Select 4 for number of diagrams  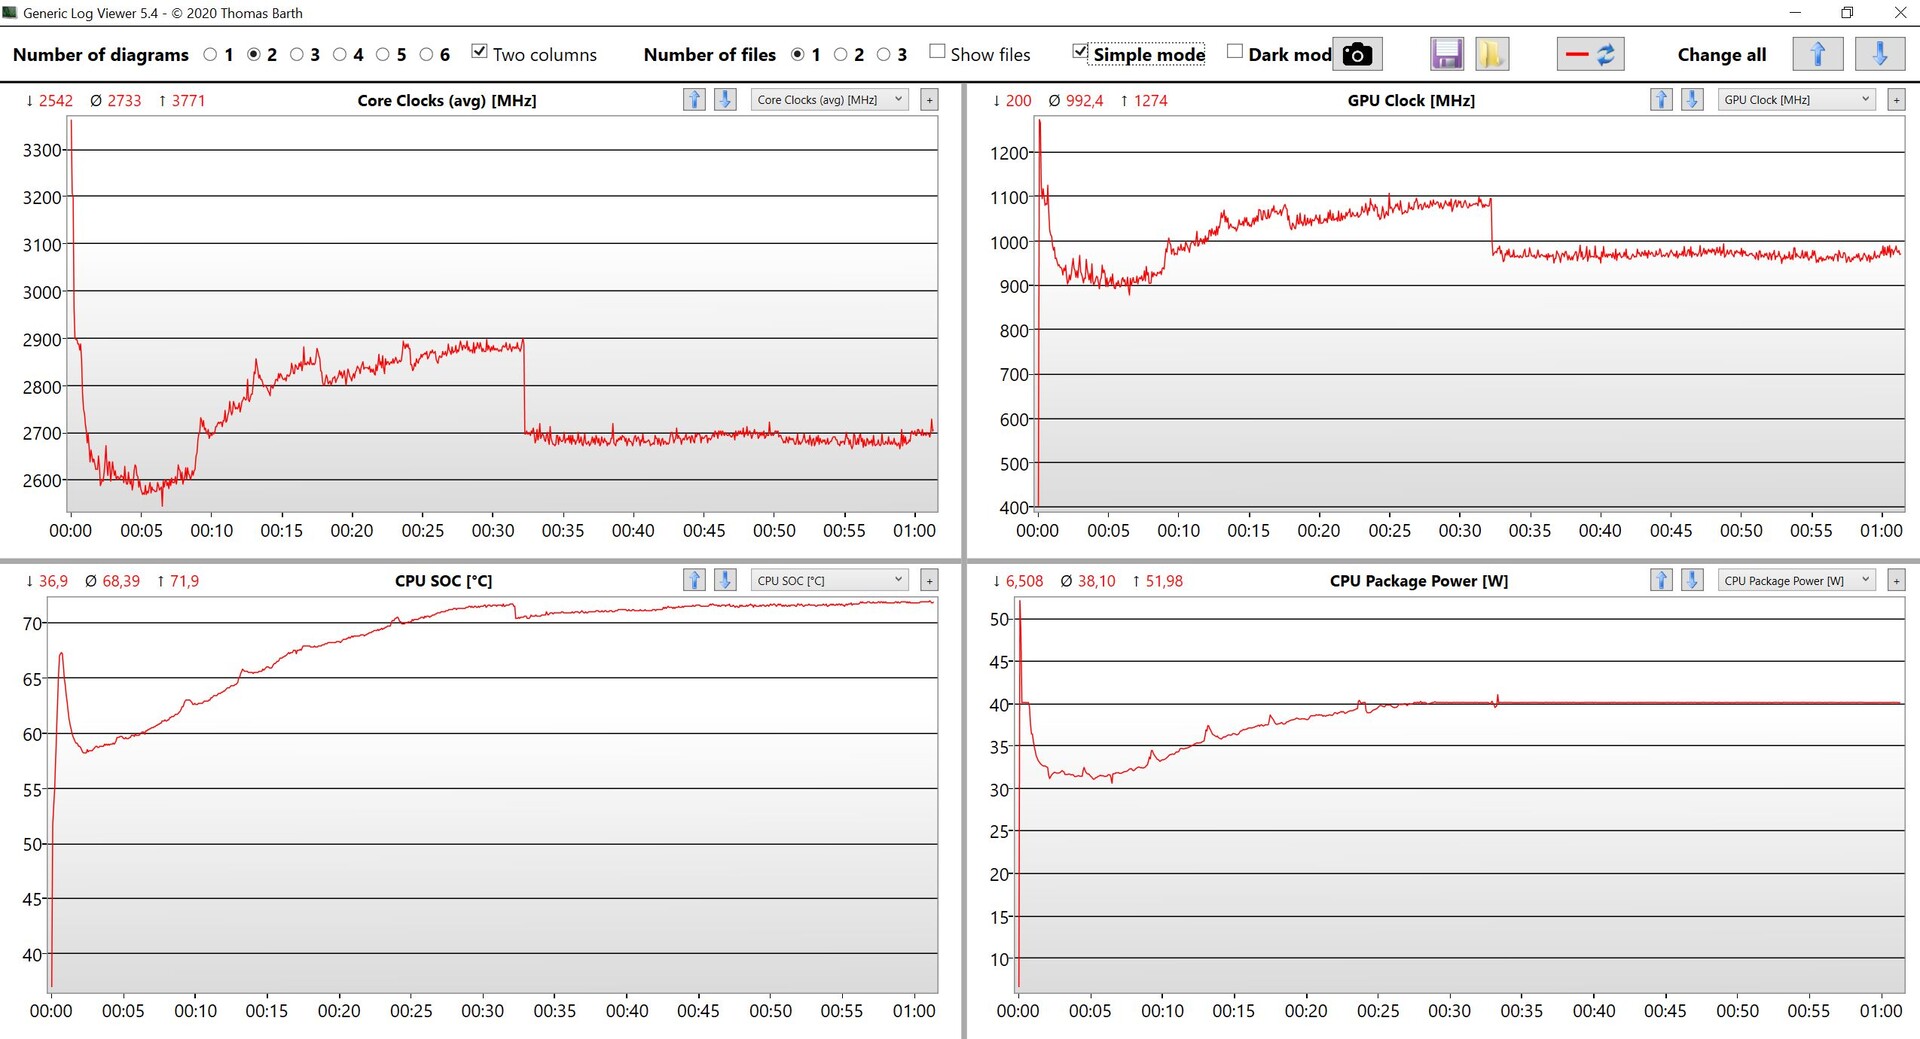click(x=340, y=55)
